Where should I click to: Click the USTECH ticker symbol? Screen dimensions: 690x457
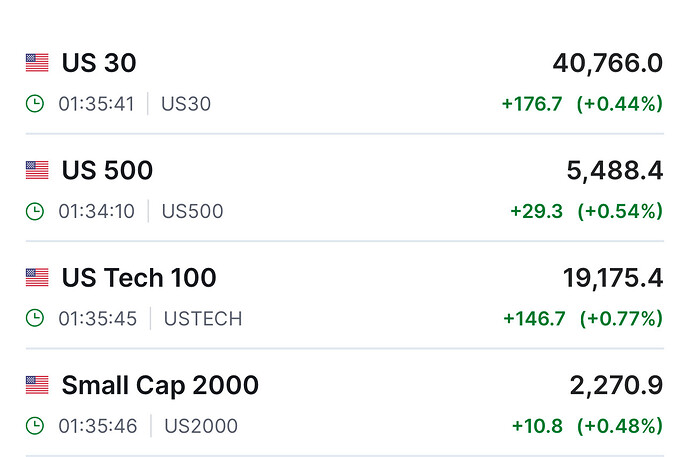point(203,319)
